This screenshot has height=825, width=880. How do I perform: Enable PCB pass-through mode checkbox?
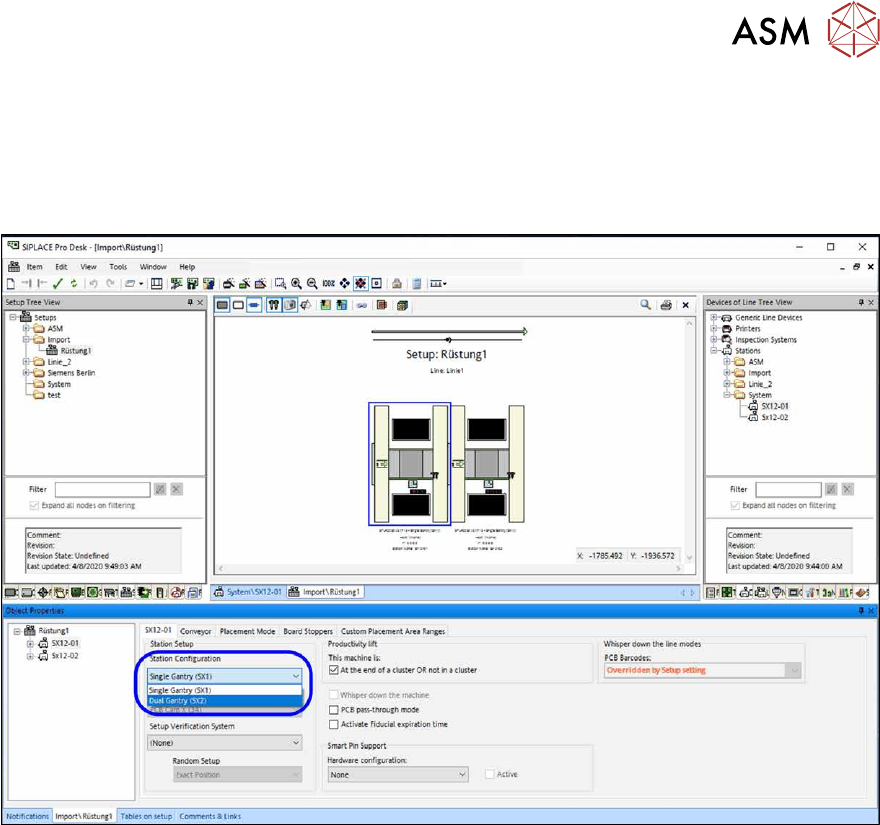pos(333,710)
